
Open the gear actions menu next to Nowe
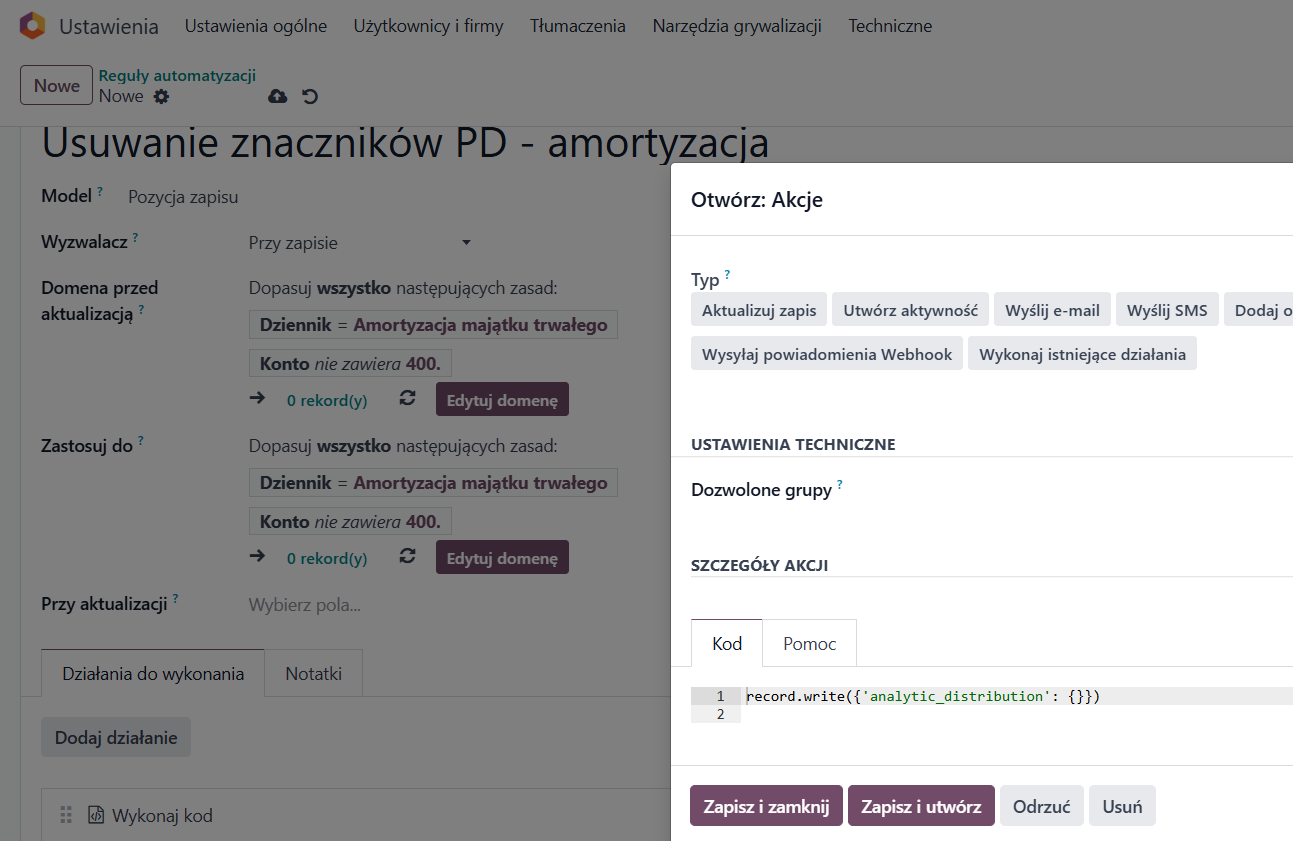tap(161, 96)
